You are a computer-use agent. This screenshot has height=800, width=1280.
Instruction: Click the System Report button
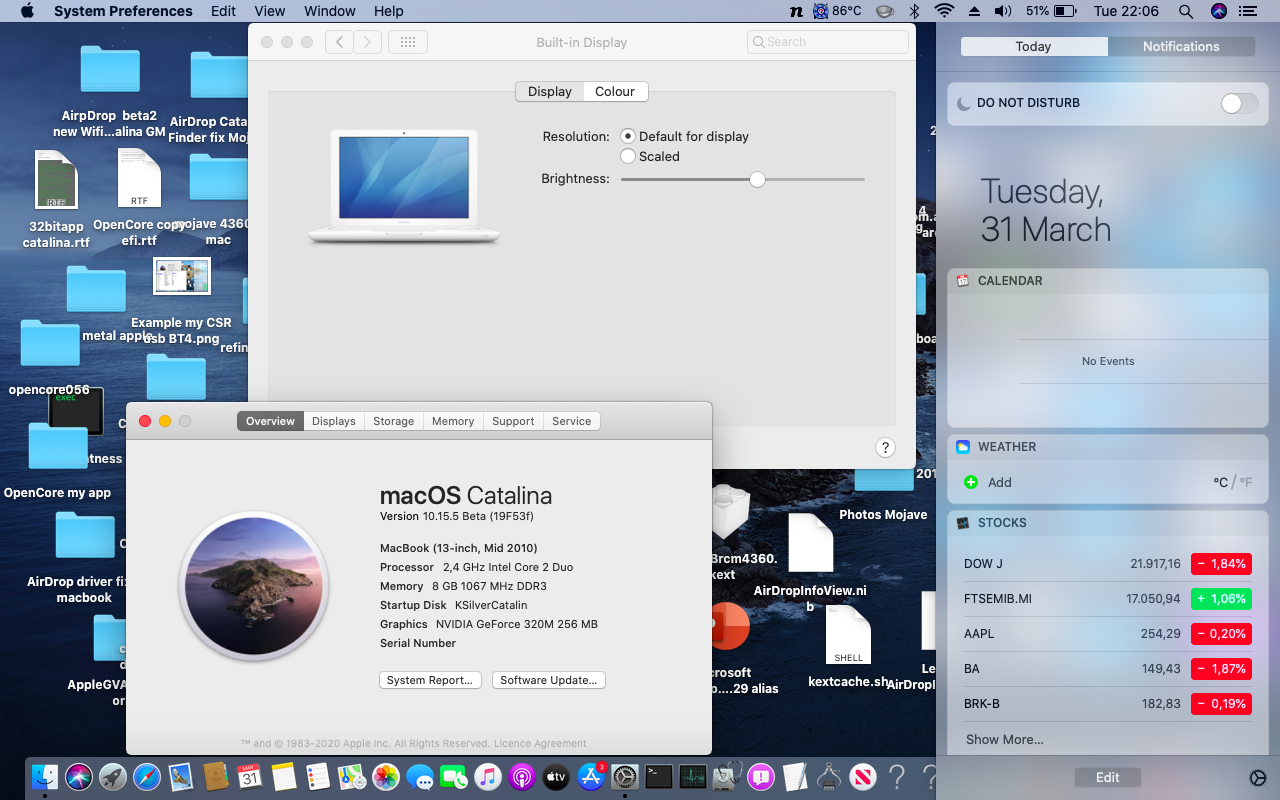point(430,680)
